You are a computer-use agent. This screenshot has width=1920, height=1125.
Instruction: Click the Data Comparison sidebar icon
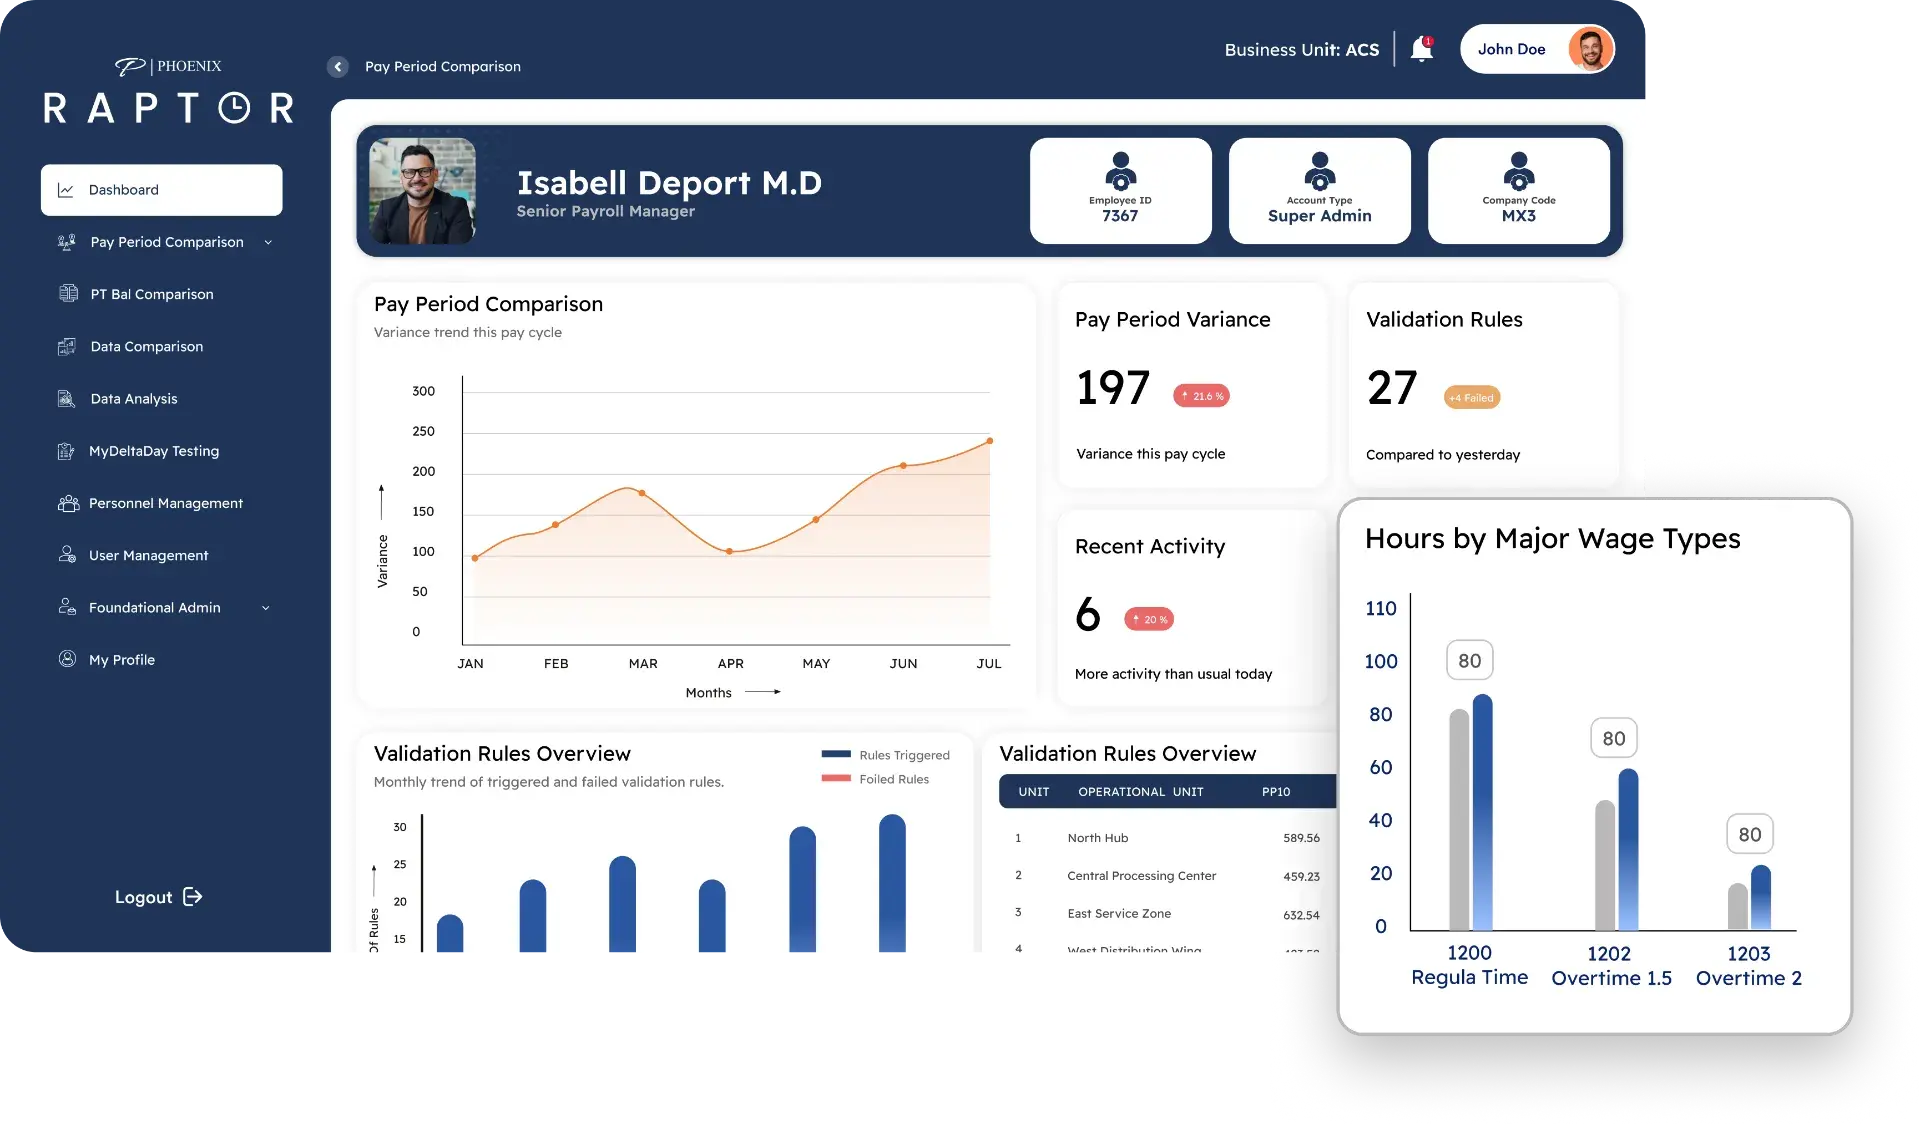point(66,346)
